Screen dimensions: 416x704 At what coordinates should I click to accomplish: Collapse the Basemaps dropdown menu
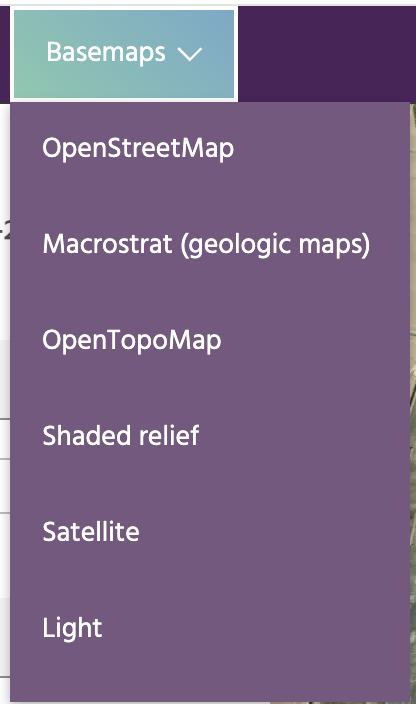pyautogui.click(x=124, y=54)
